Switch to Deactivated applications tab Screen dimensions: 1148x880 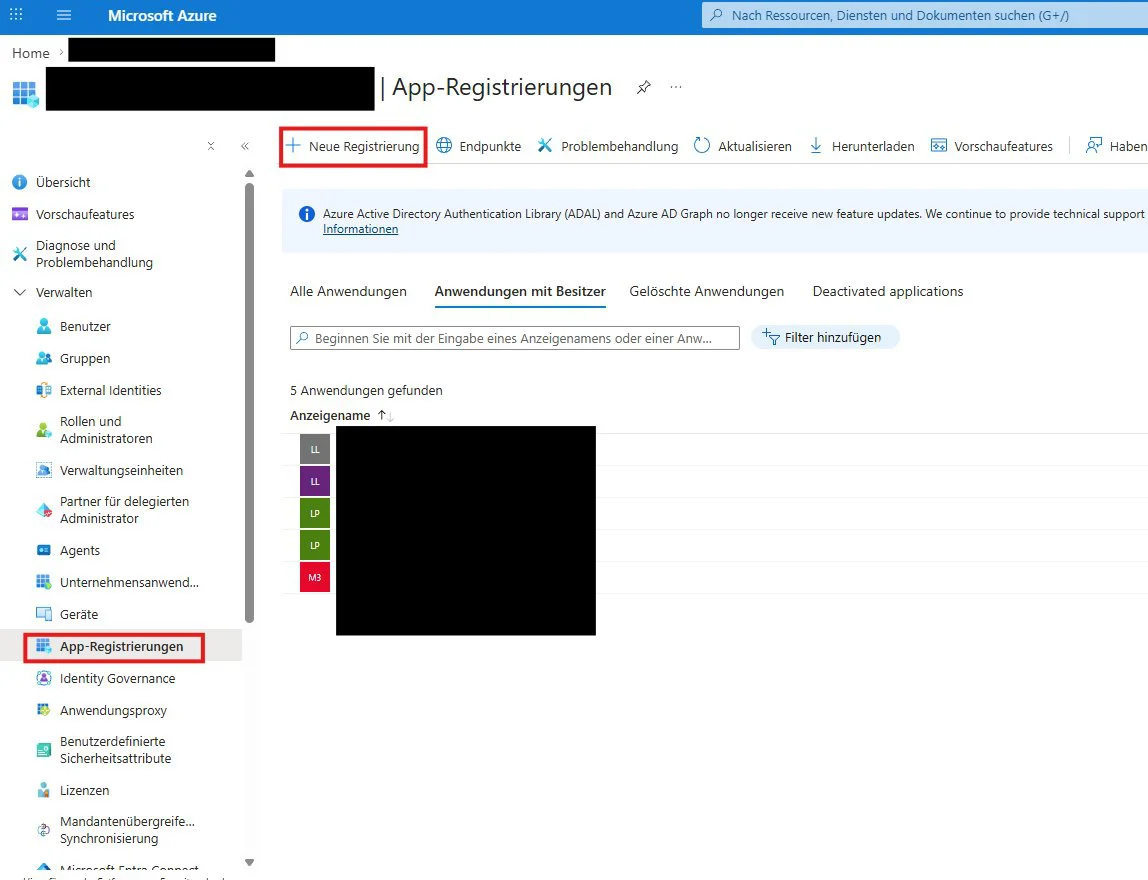pyautogui.click(x=888, y=291)
